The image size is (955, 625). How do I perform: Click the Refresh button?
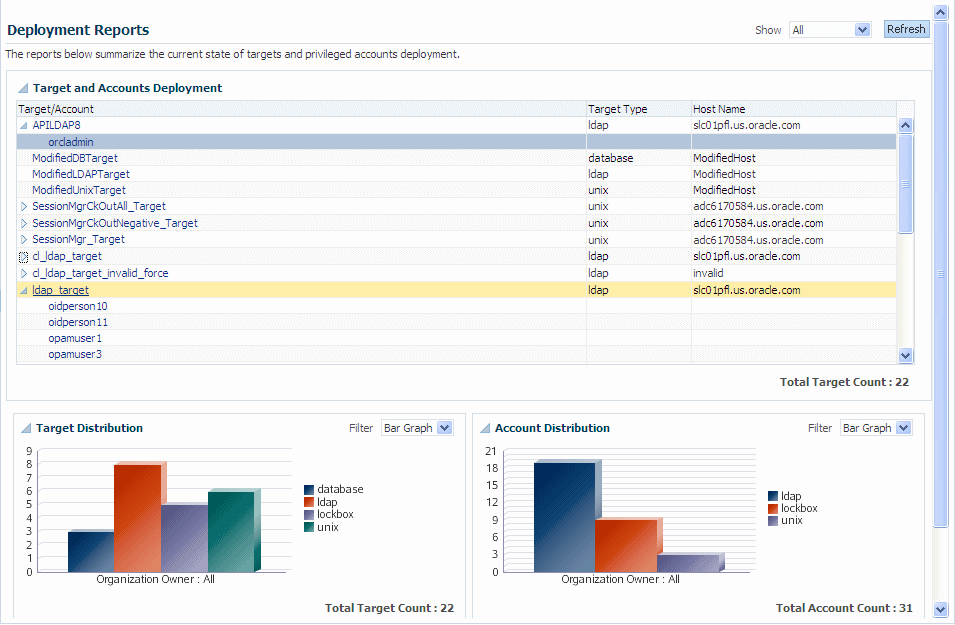[x=906, y=29]
